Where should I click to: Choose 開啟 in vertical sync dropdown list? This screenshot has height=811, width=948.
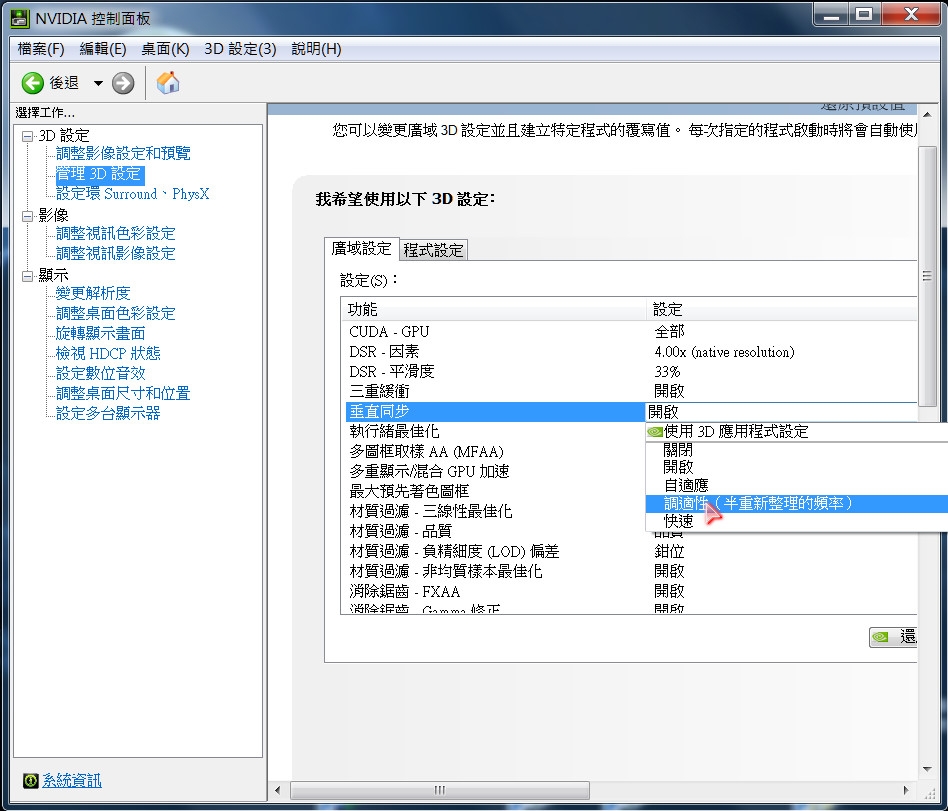[x=797, y=467]
